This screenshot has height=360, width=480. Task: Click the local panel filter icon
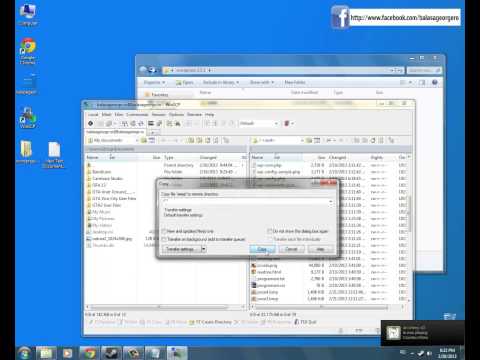pos(152,140)
